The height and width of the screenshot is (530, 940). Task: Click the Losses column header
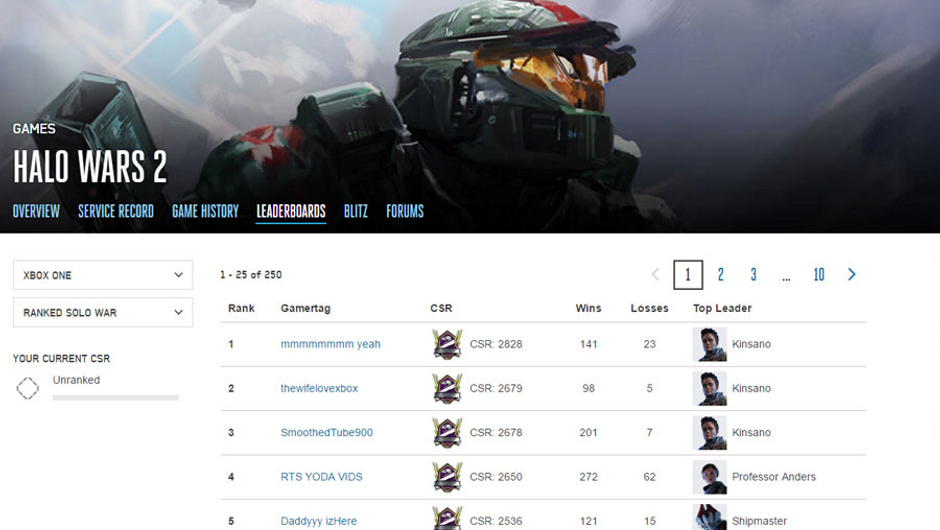tap(649, 308)
